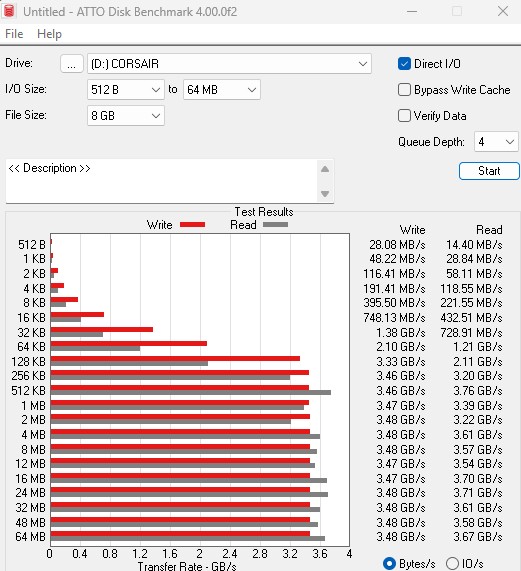Expand the (D:) CORSAIR drive dropdown
Image resolution: width=521 pixels, height=571 pixels.
[229, 64]
